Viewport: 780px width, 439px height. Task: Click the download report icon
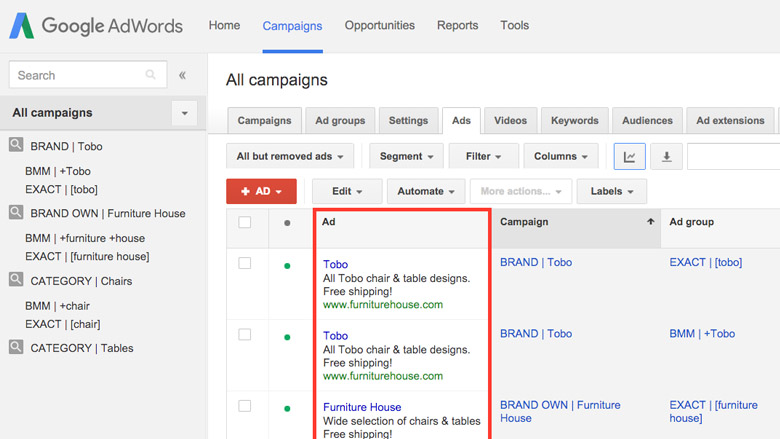point(666,157)
